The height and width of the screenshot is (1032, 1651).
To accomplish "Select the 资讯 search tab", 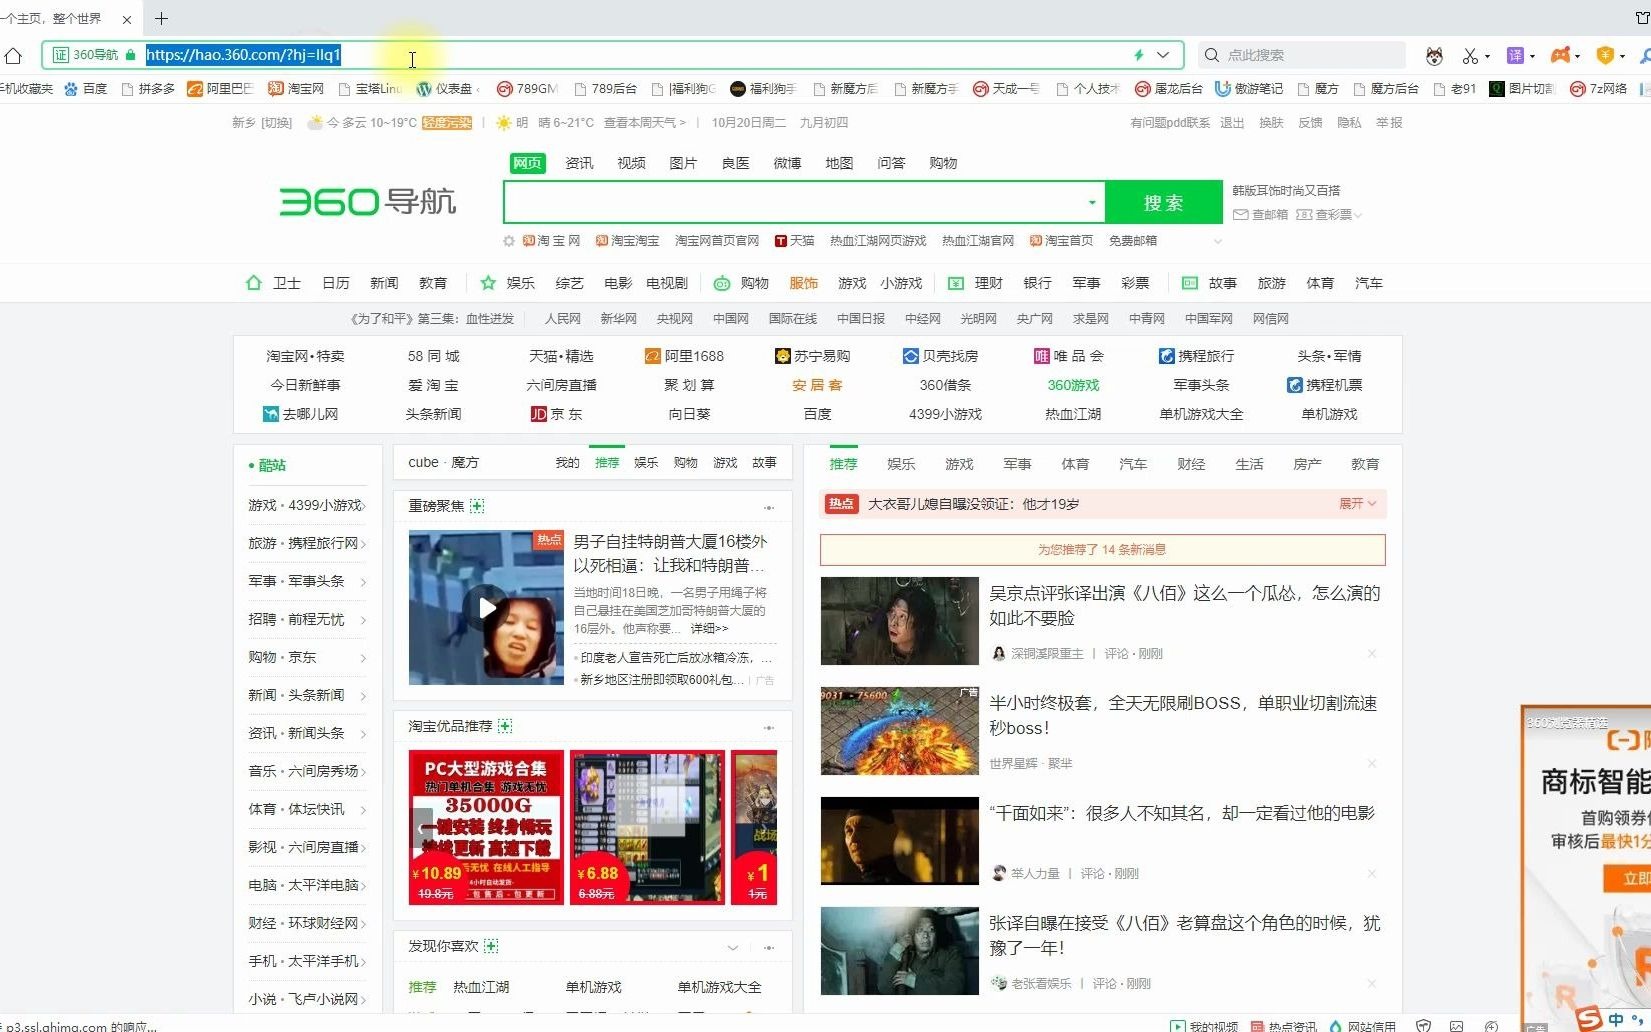I will [x=579, y=163].
